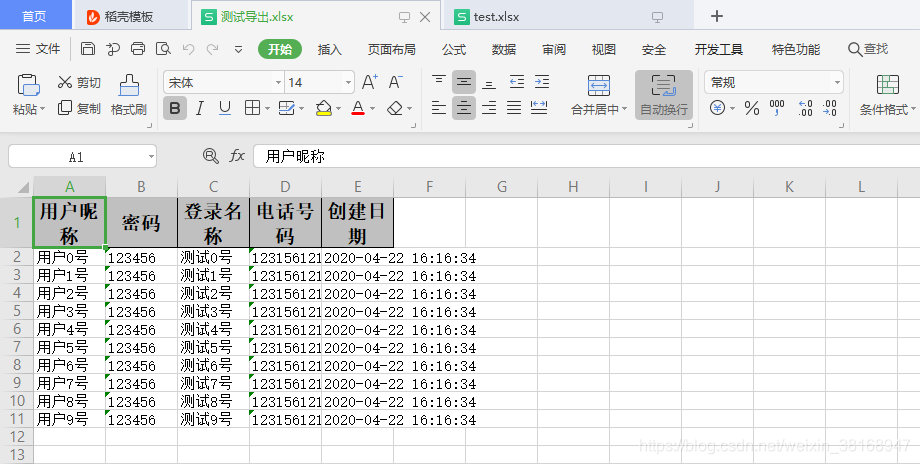
Task: Expand the Name Box dropdown arrow
Action: (x=151, y=157)
